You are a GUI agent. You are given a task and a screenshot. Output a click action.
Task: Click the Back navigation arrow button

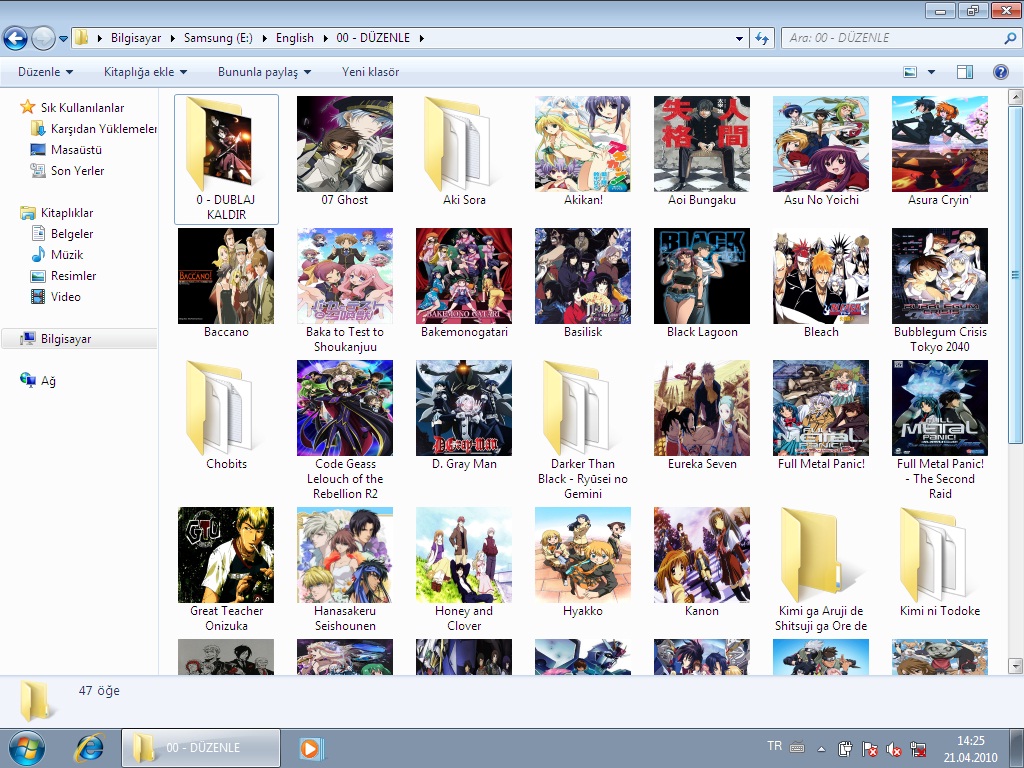click(x=15, y=38)
